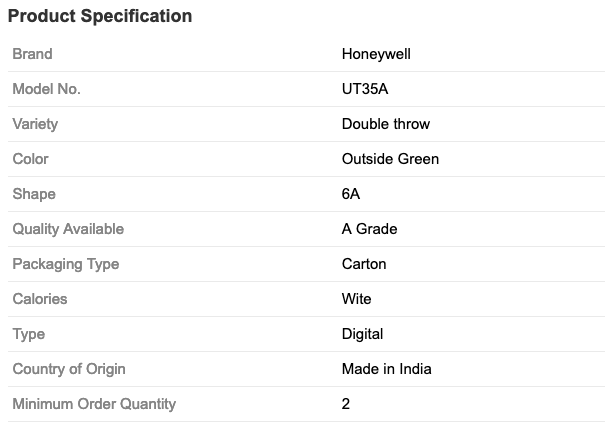605x440 pixels.
Task: Click the Quality Available label
Action: coord(68,229)
